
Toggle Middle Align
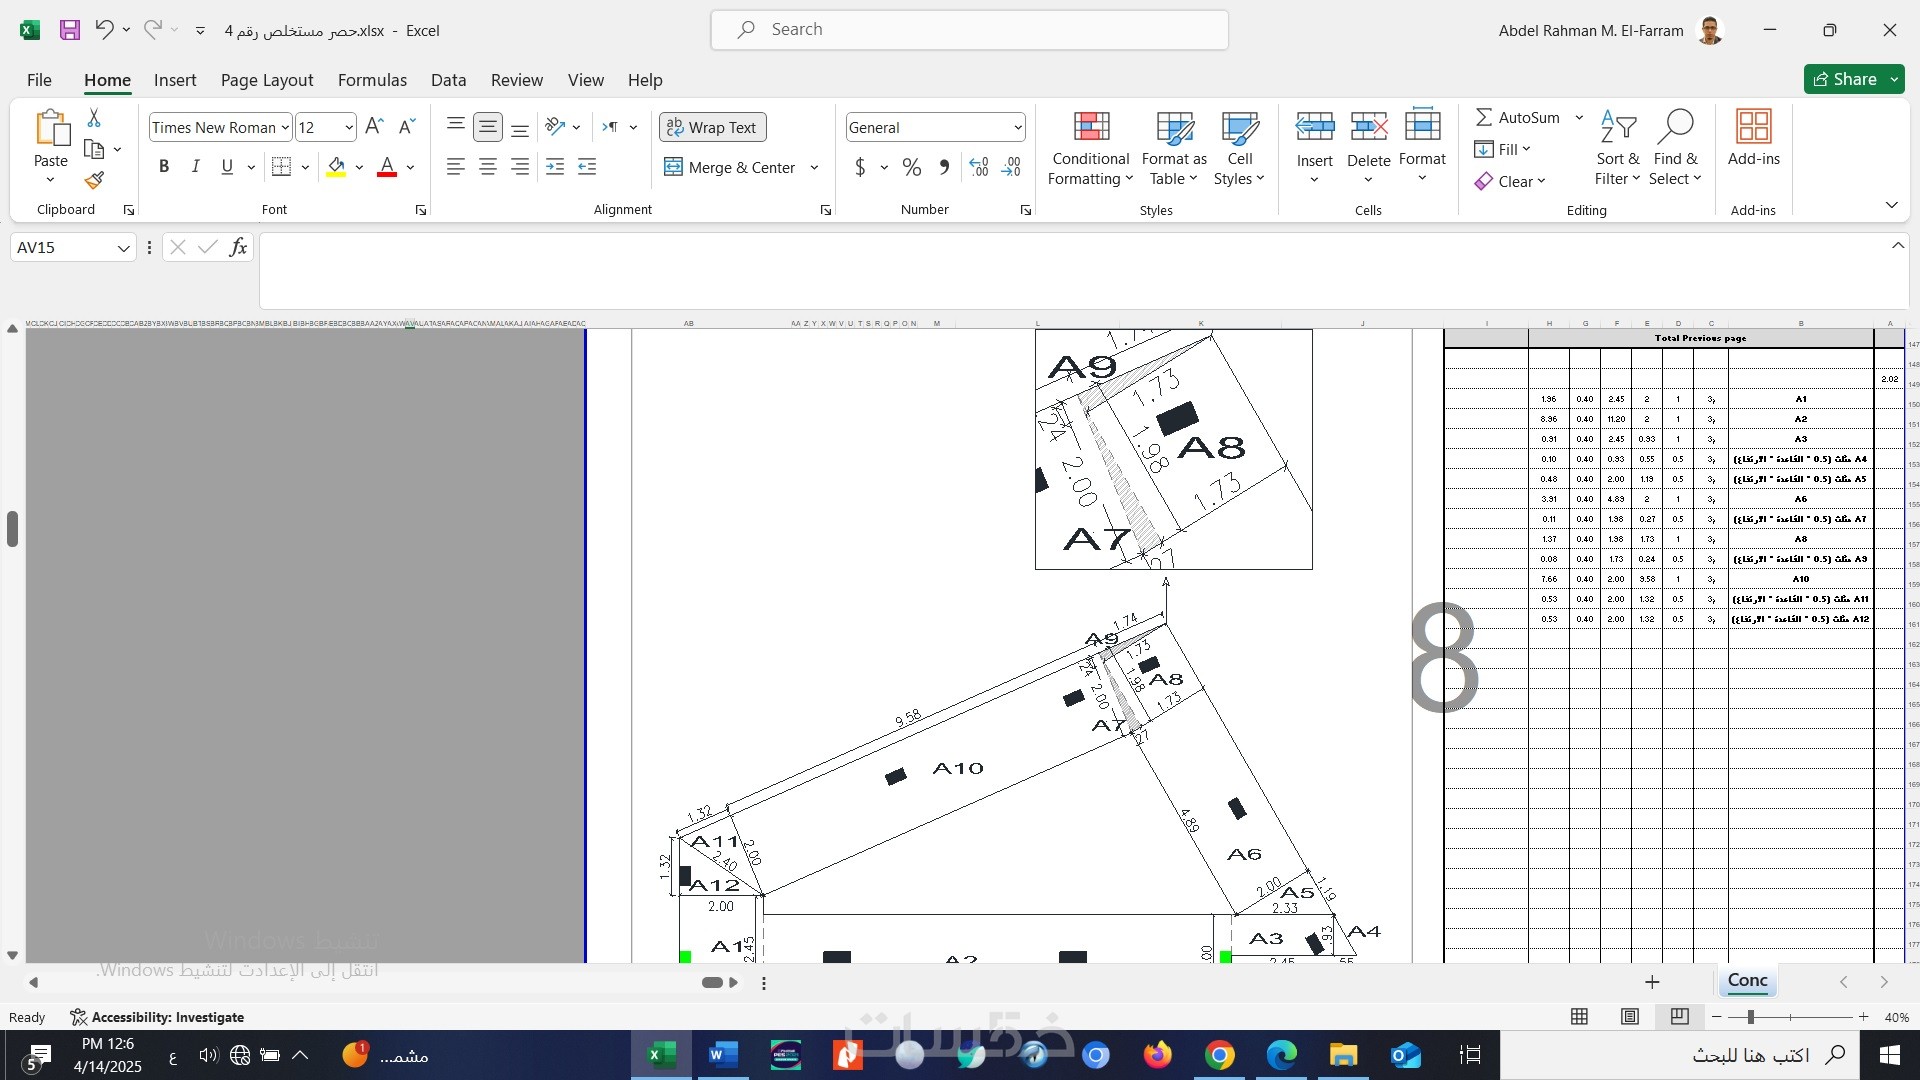pyautogui.click(x=488, y=127)
